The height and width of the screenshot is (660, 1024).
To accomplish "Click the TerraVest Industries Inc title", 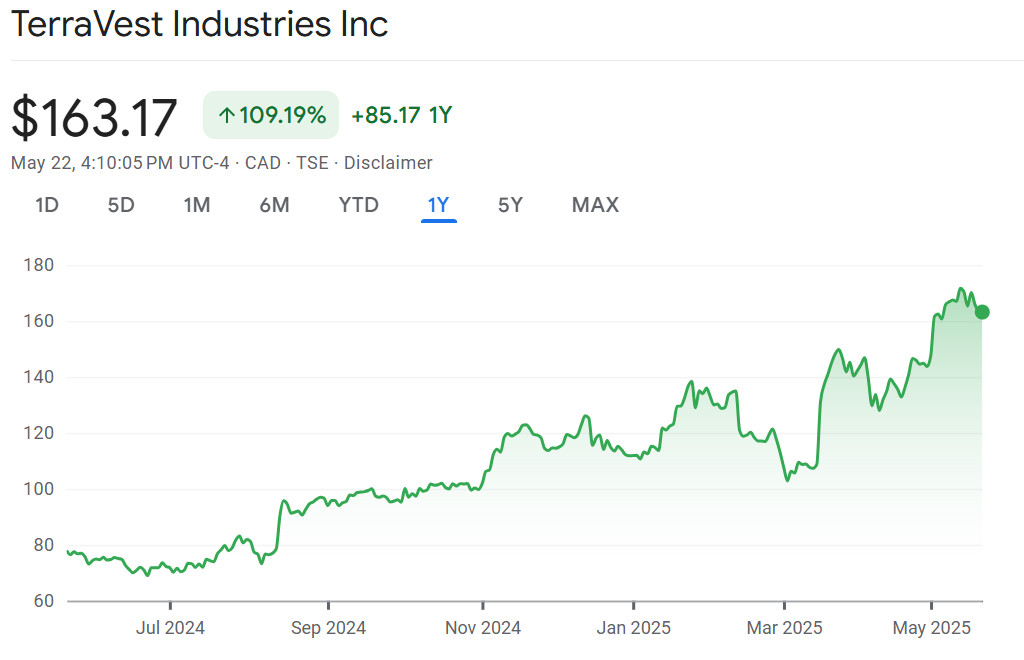I will [x=200, y=24].
